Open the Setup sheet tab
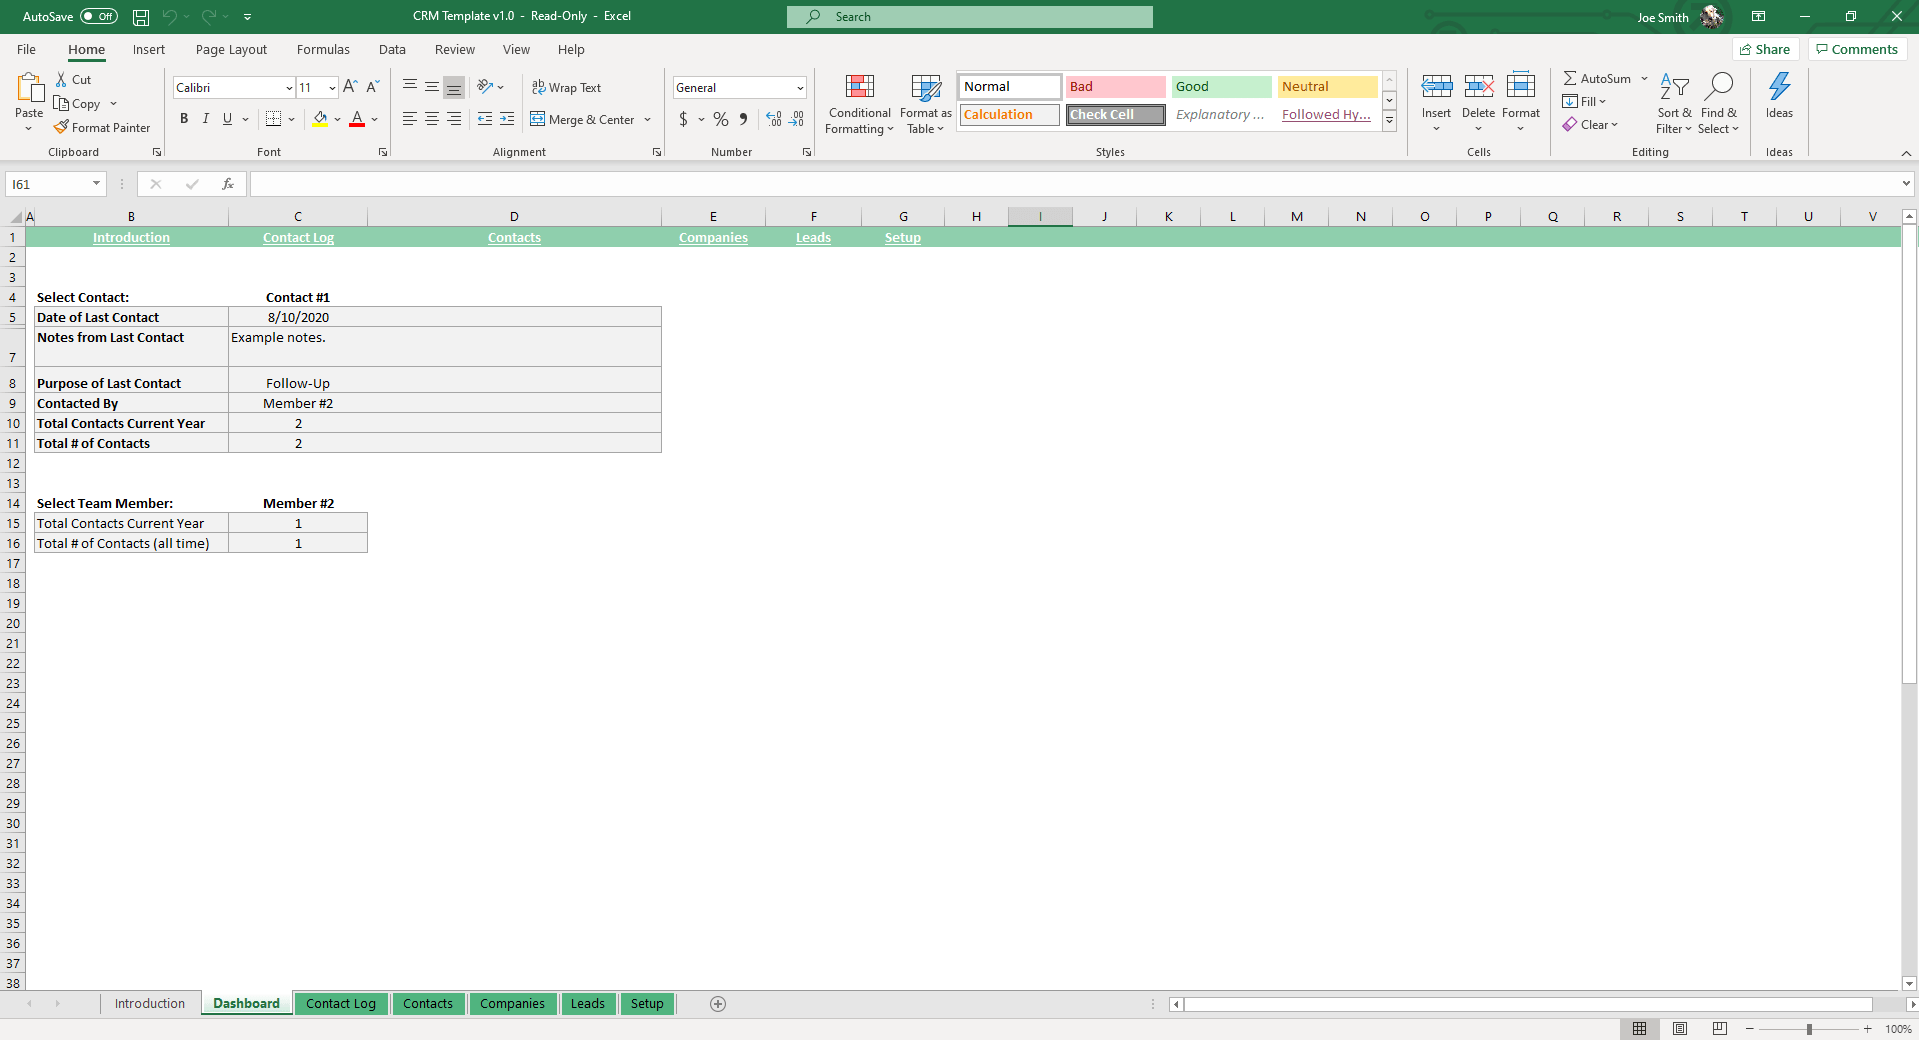The width and height of the screenshot is (1919, 1040). coord(647,1004)
